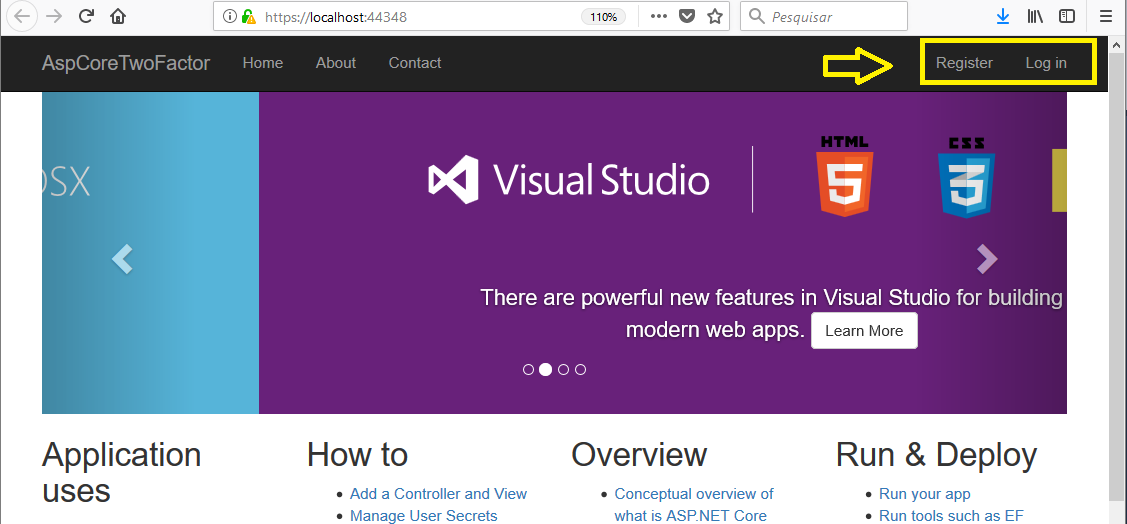The image size is (1127, 524).
Task: Go to previous carousel slide chevron
Action: 122,259
